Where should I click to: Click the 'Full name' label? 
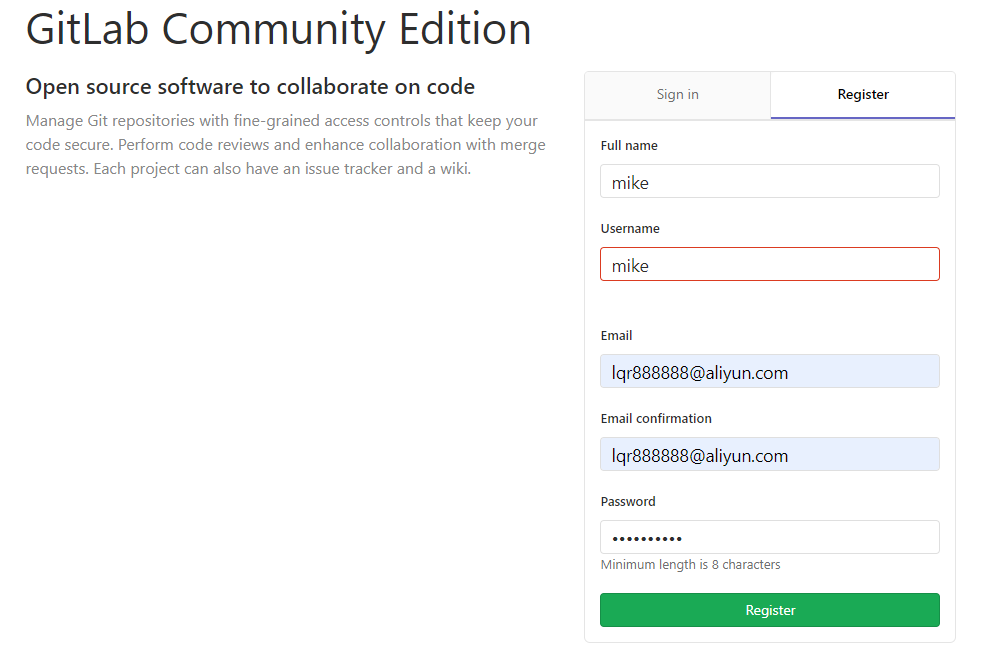(629, 146)
